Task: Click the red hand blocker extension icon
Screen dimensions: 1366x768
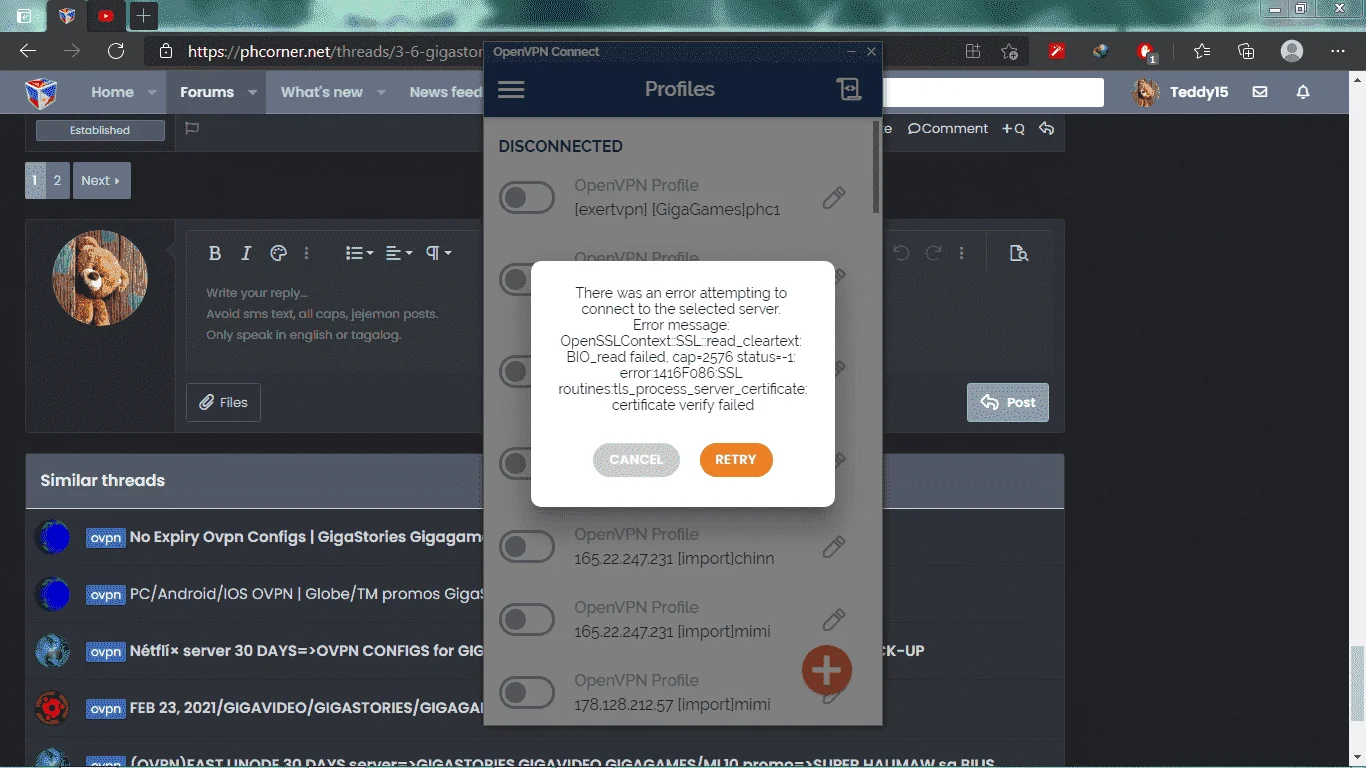Action: click(x=1146, y=51)
